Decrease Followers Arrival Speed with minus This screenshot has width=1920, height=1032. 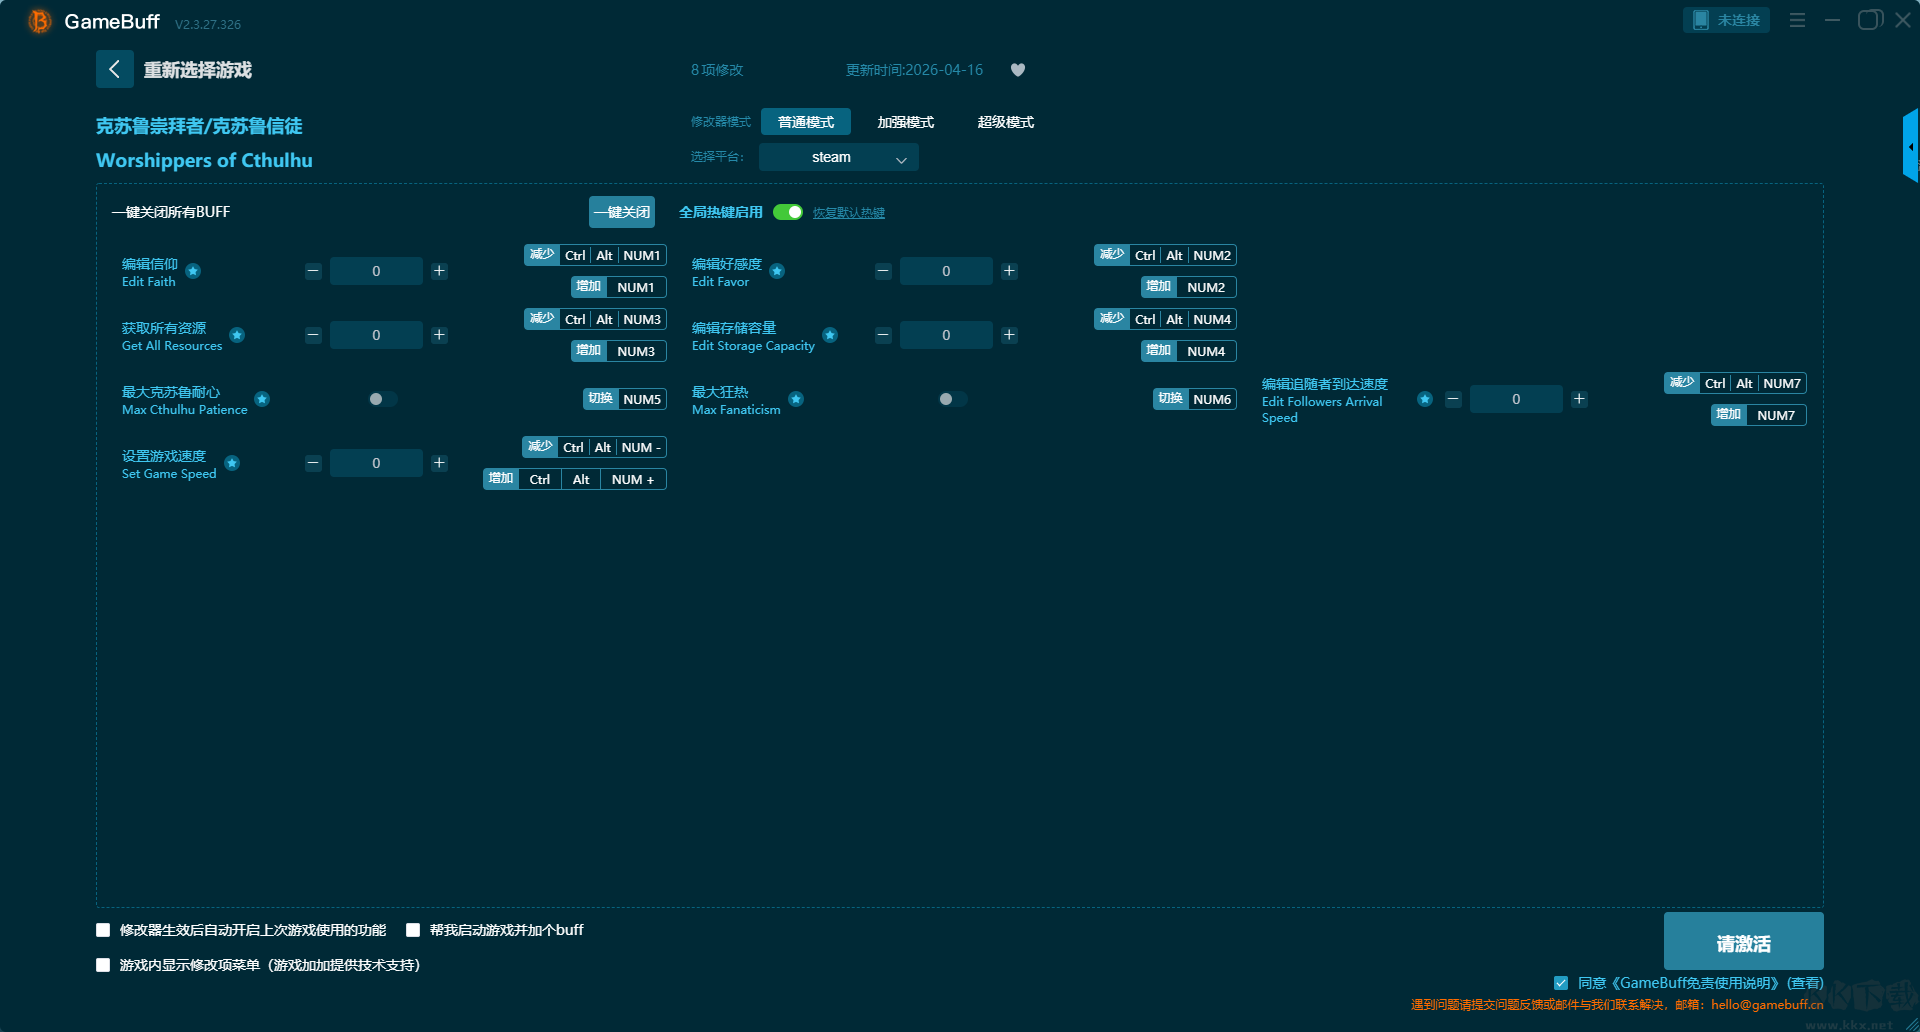point(1453,399)
